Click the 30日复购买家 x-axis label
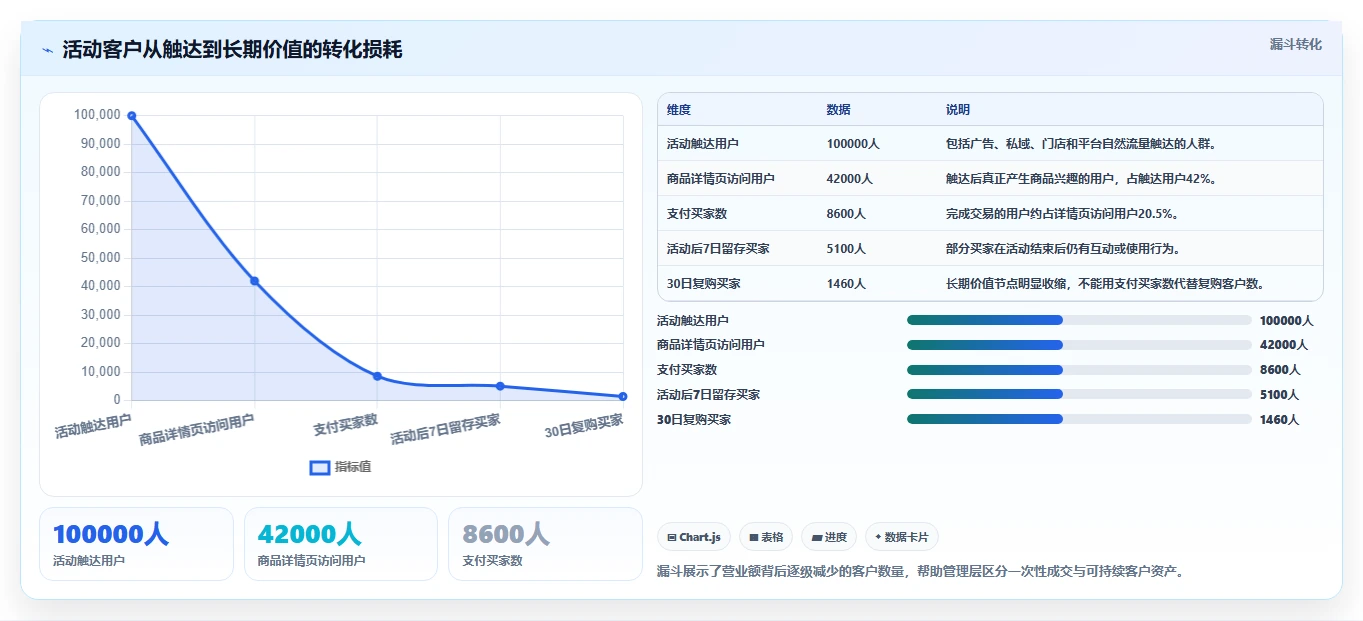The width and height of the screenshot is (1363, 621). 584,426
